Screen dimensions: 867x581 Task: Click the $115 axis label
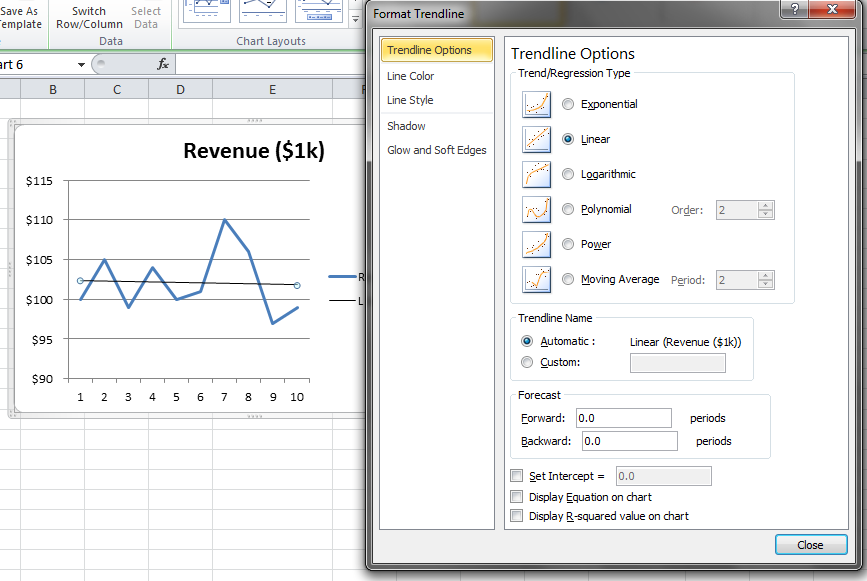click(x=39, y=181)
